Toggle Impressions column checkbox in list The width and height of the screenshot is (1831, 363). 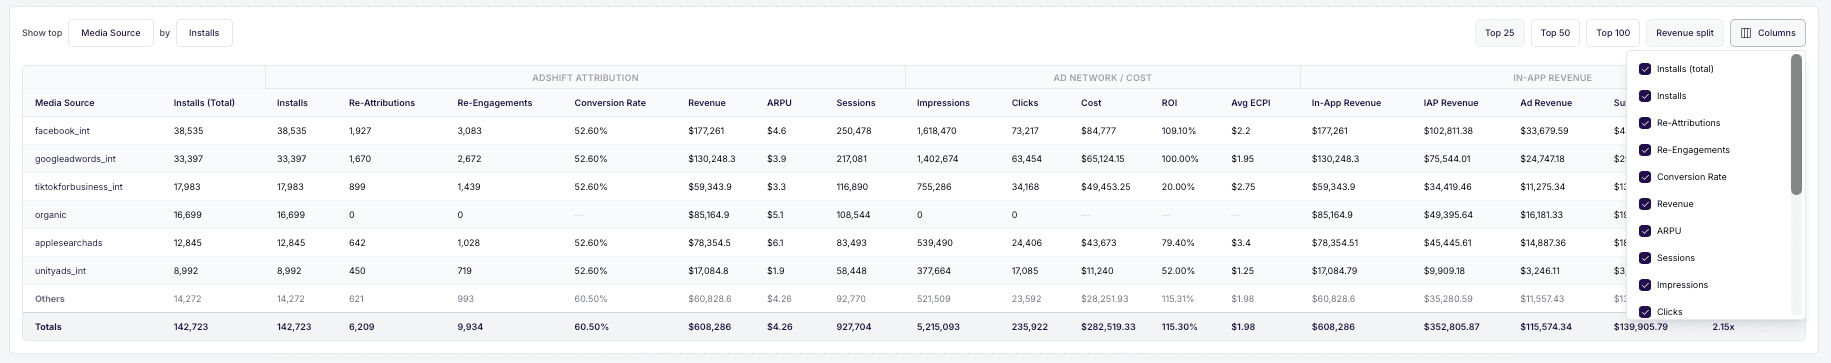coord(1645,285)
